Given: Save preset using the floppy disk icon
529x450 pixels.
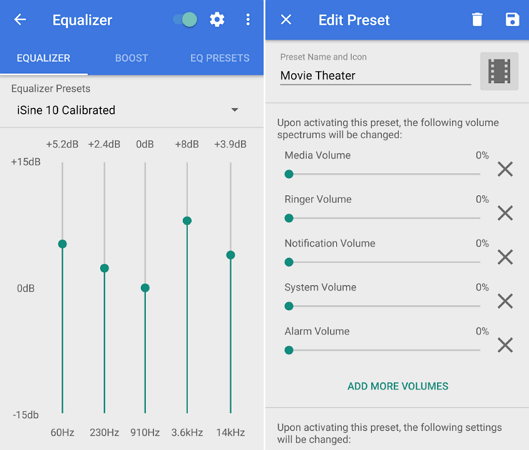Looking at the screenshot, I should coord(512,20).
